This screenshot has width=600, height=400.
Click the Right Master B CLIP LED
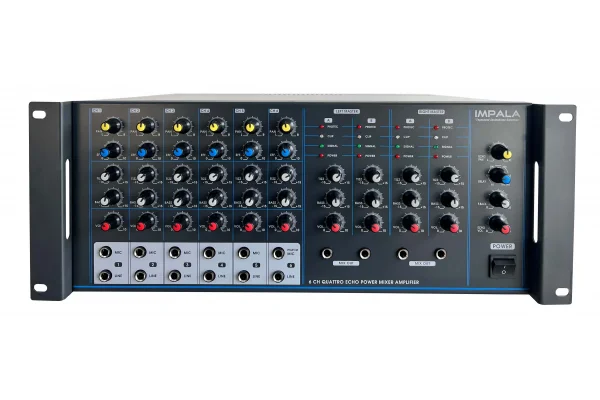pyautogui.click(x=436, y=137)
